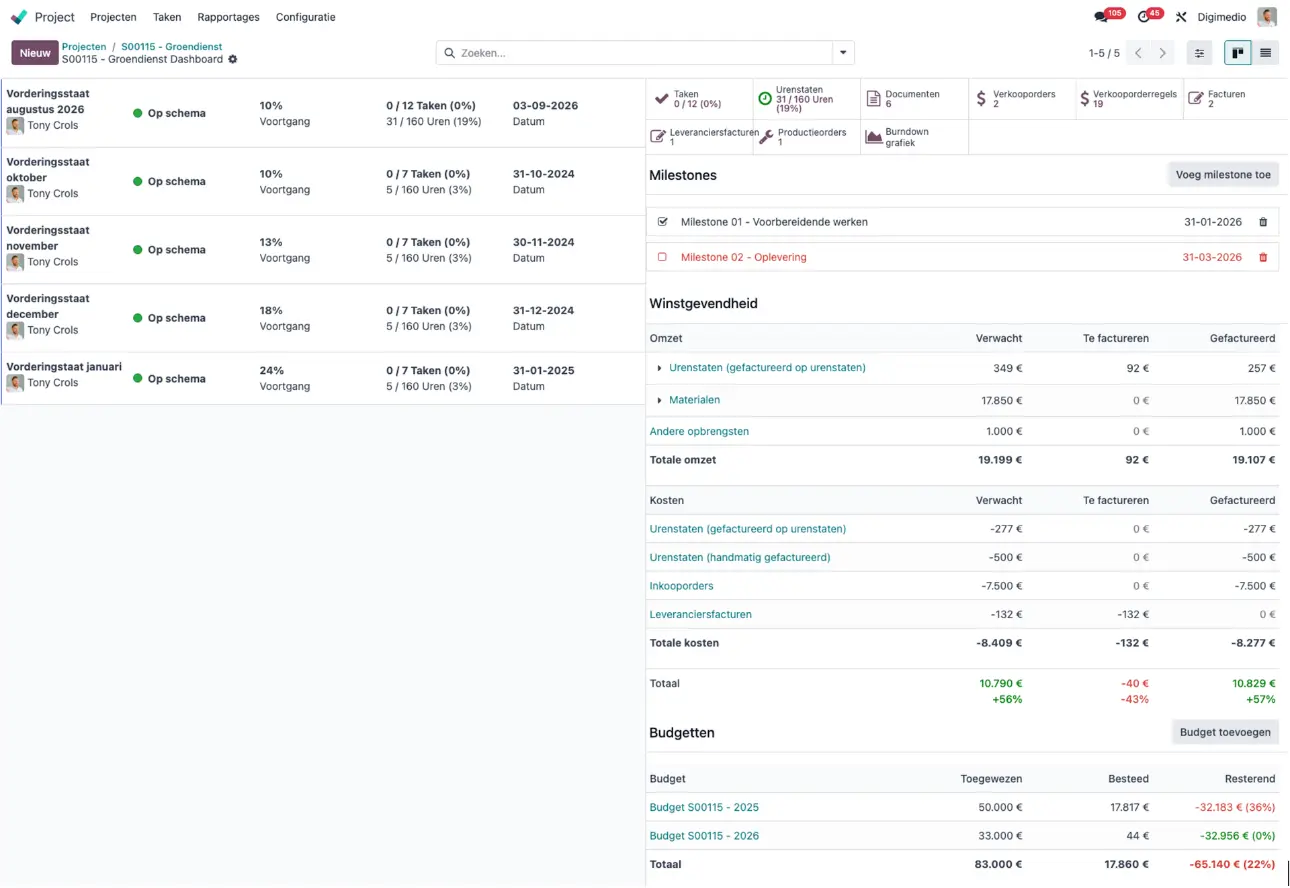Viewport: 1290px width, 888px height.
Task: Delete Milestone 02 with red trash icon
Action: tap(1263, 257)
